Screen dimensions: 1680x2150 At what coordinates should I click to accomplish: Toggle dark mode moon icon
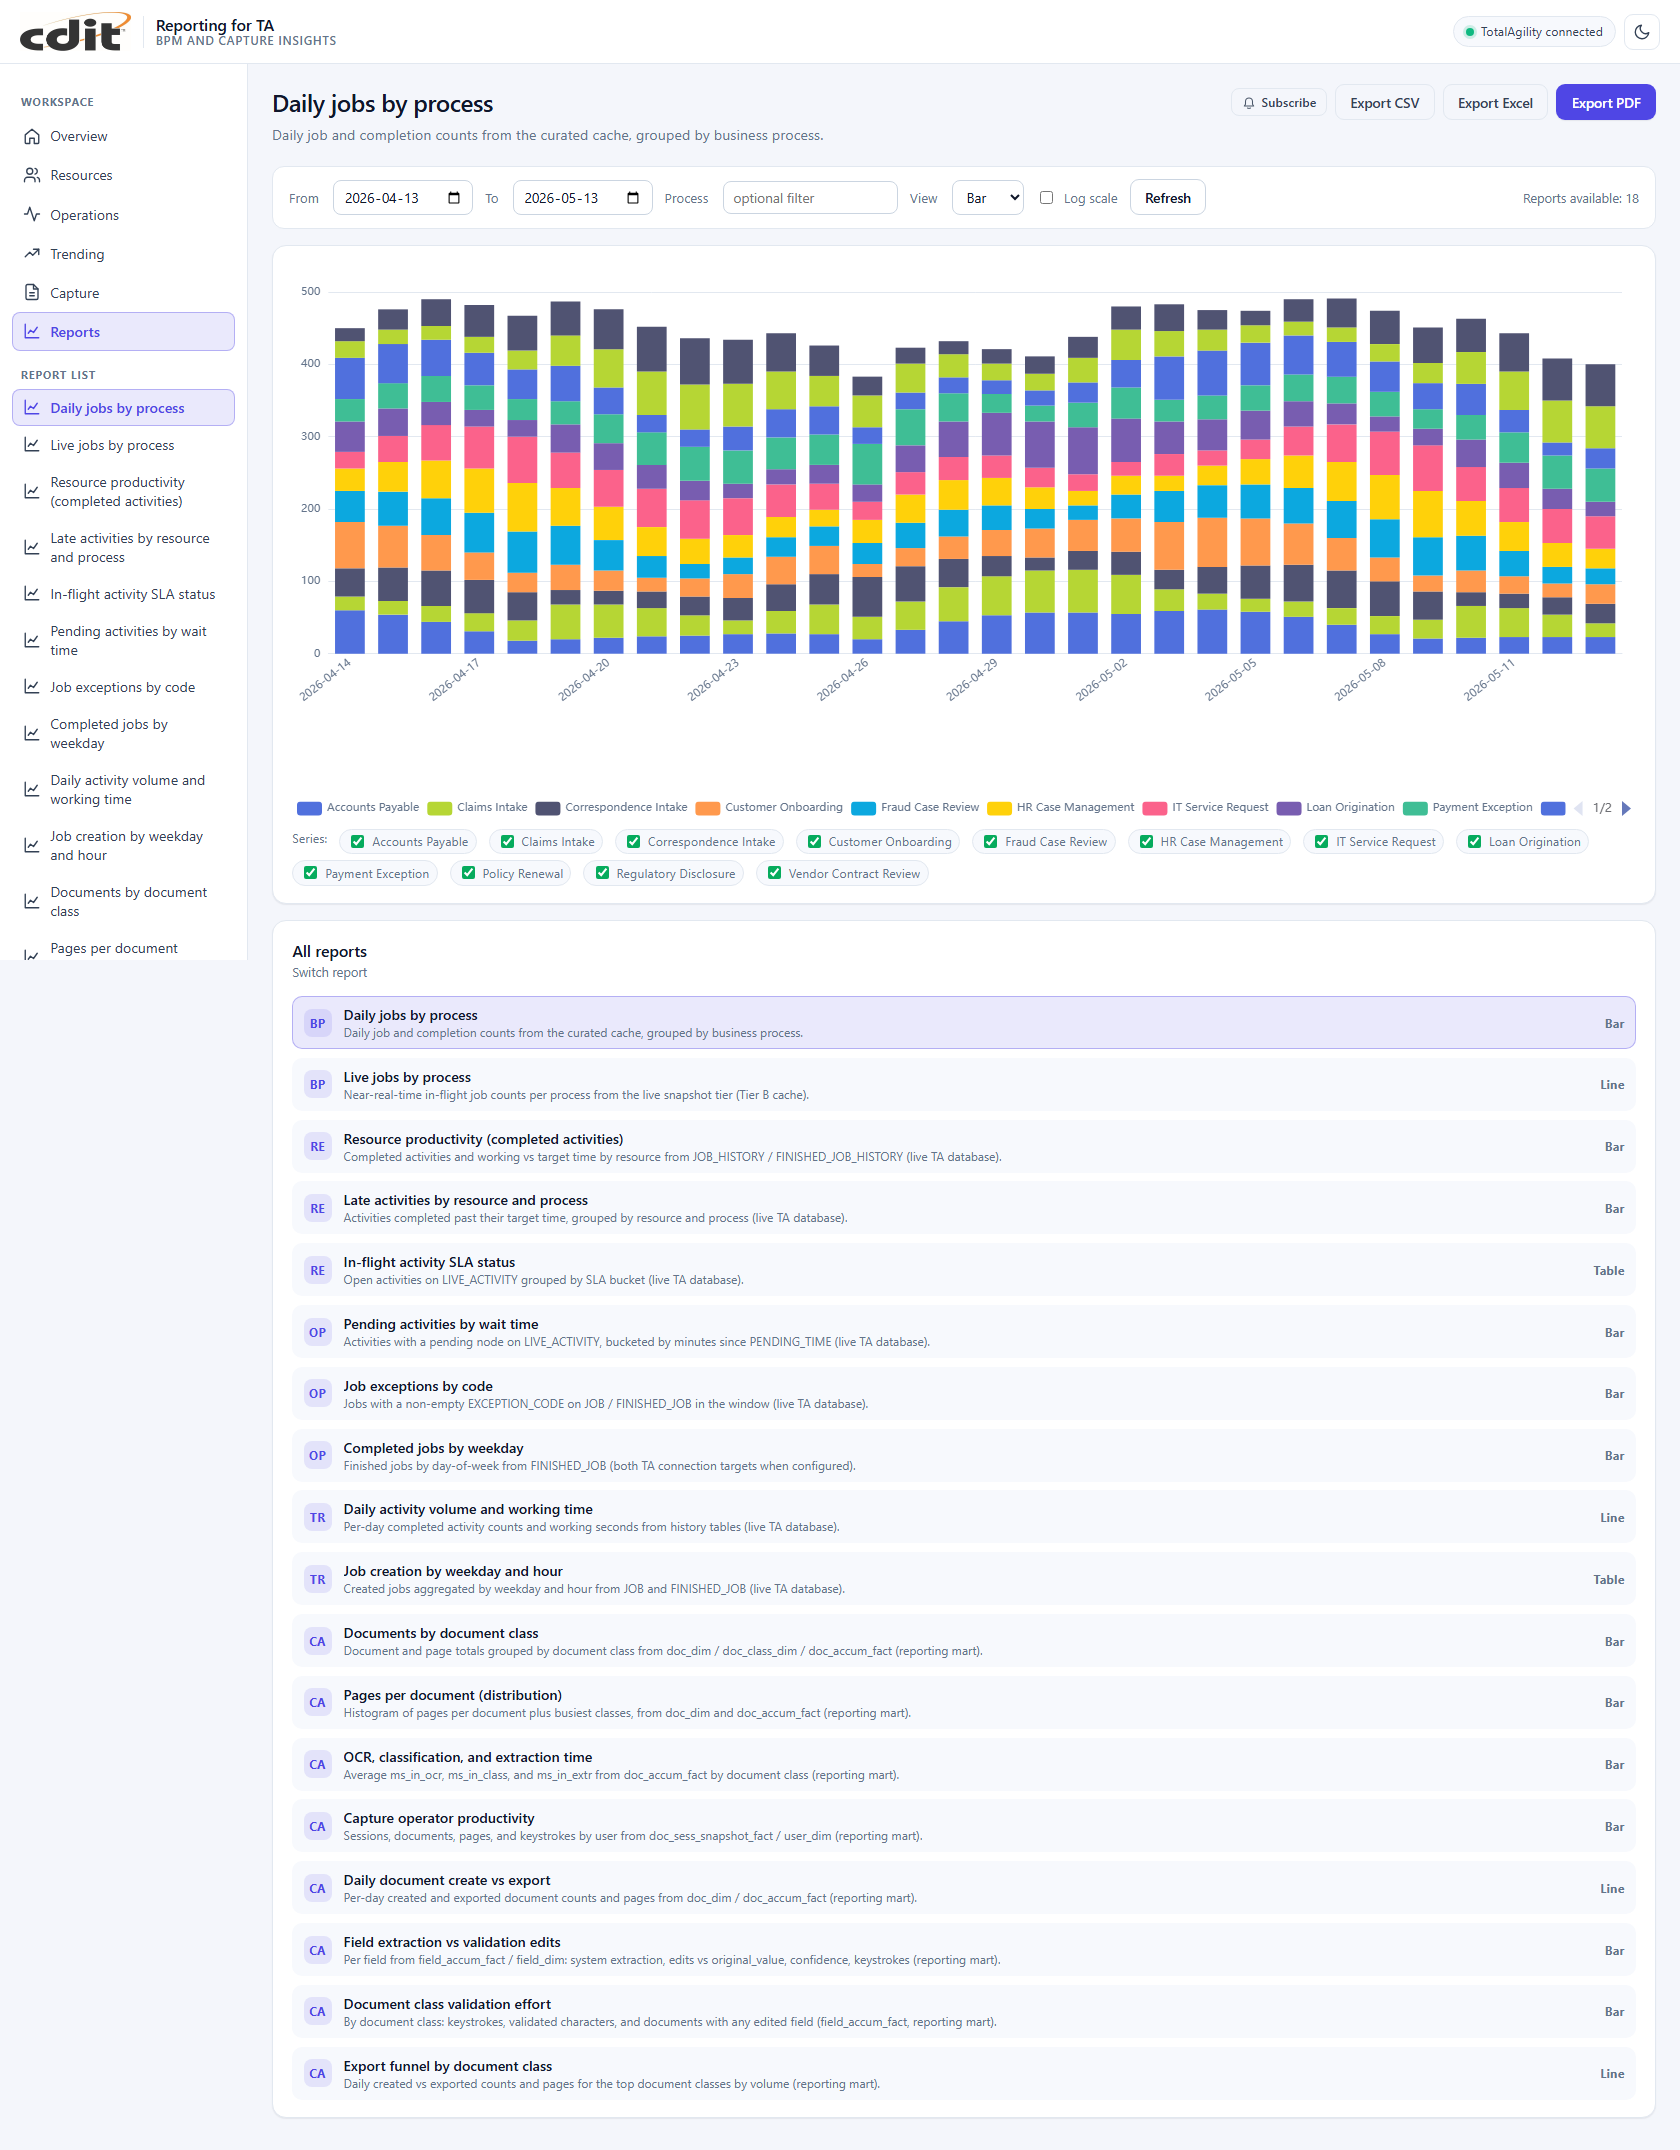pyautogui.click(x=1641, y=32)
